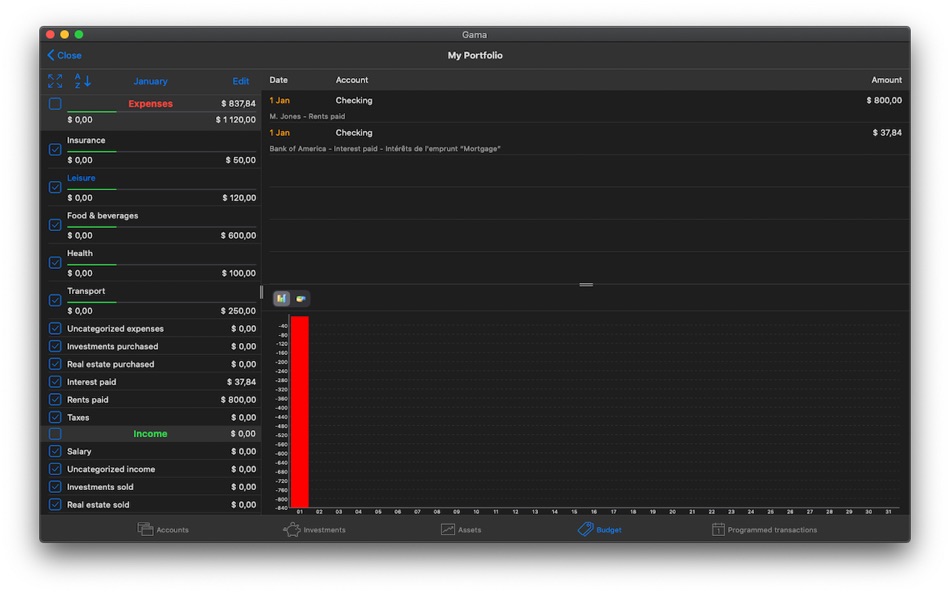Click the Income header label

click(x=150, y=433)
